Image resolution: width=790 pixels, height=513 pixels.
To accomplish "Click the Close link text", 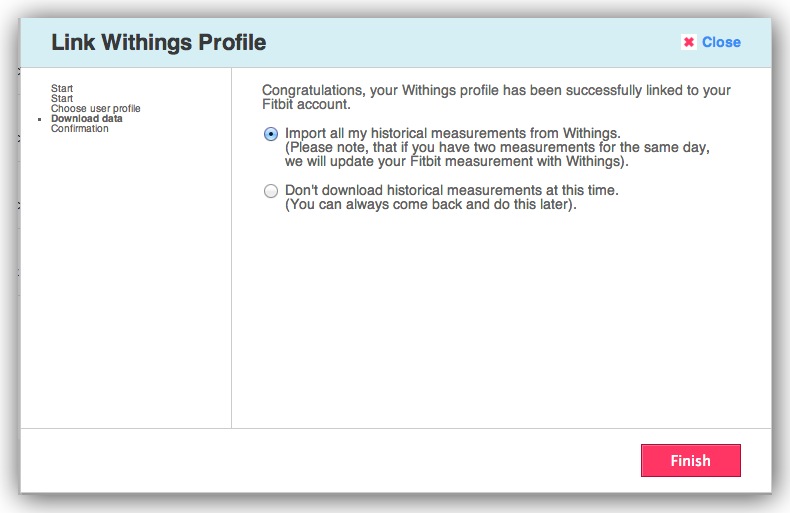I will pos(721,42).
